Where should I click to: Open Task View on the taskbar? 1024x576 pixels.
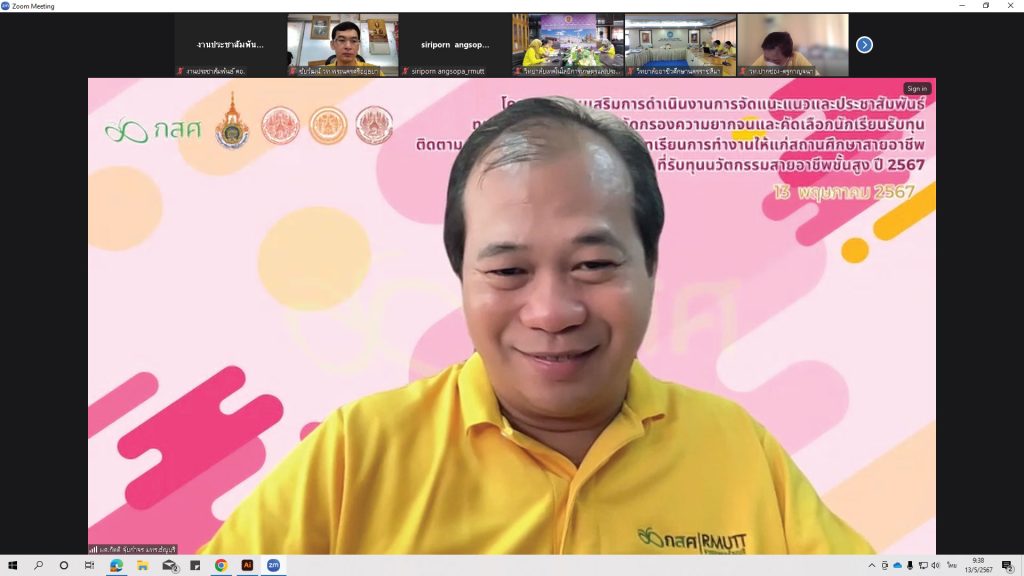89,566
